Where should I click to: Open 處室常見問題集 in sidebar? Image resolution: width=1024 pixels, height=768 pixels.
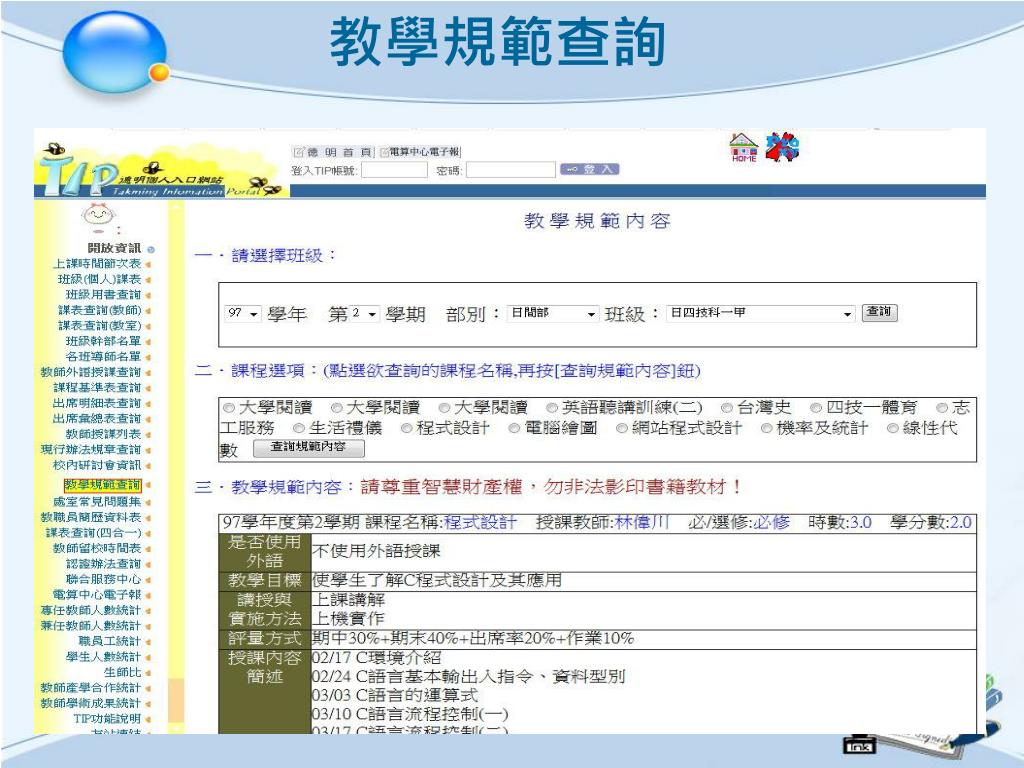(97, 502)
